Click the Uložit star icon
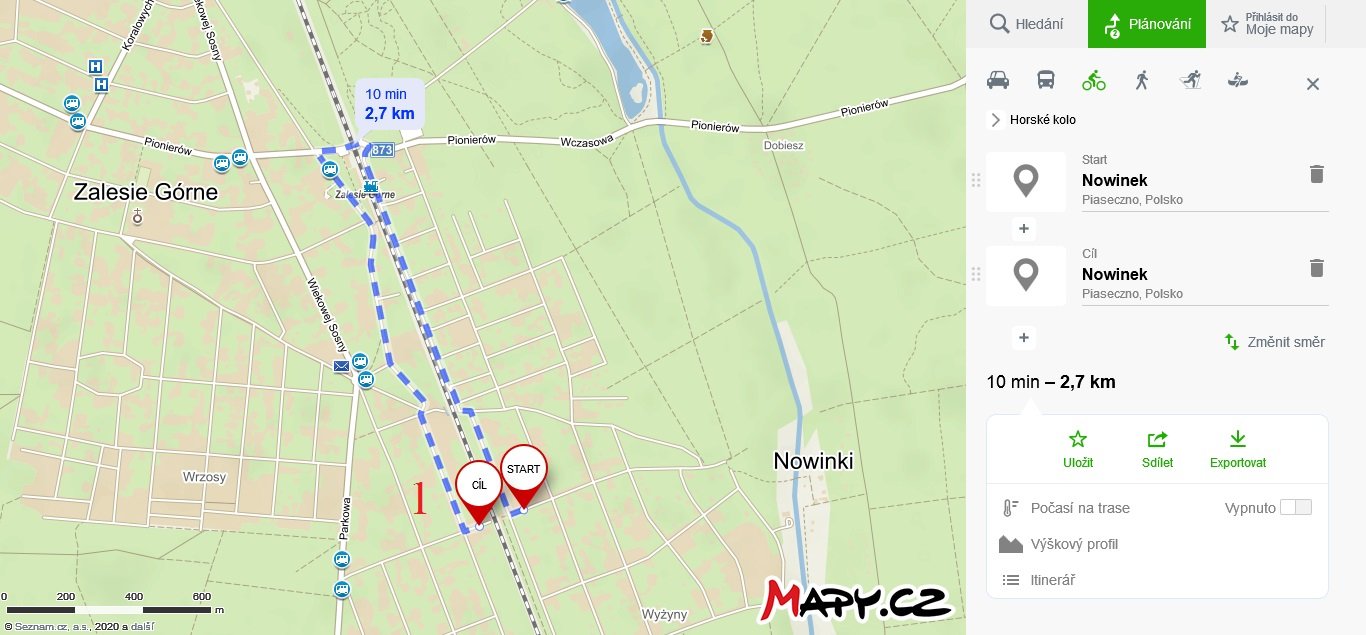1366x635 pixels. point(1078,439)
